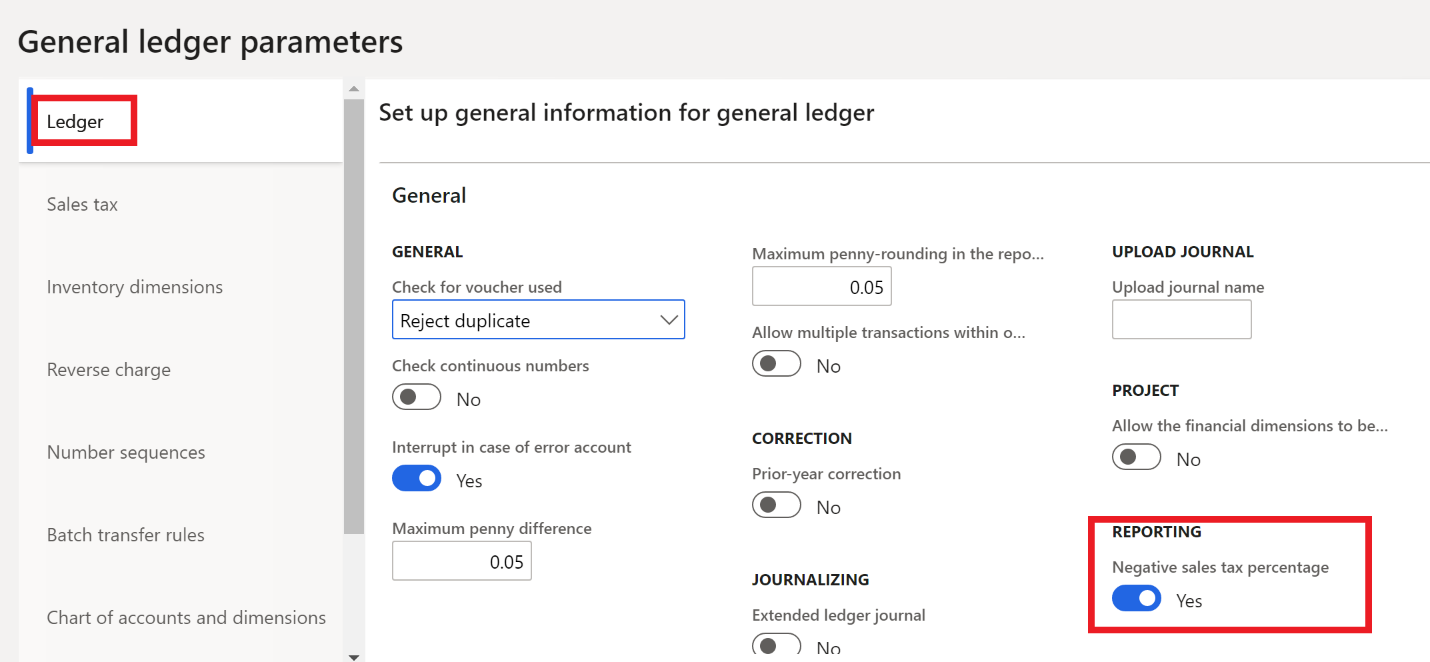Toggle Interrupt in case of error account
The width and height of the screenshot is (1430, 662).
(417, 480)
